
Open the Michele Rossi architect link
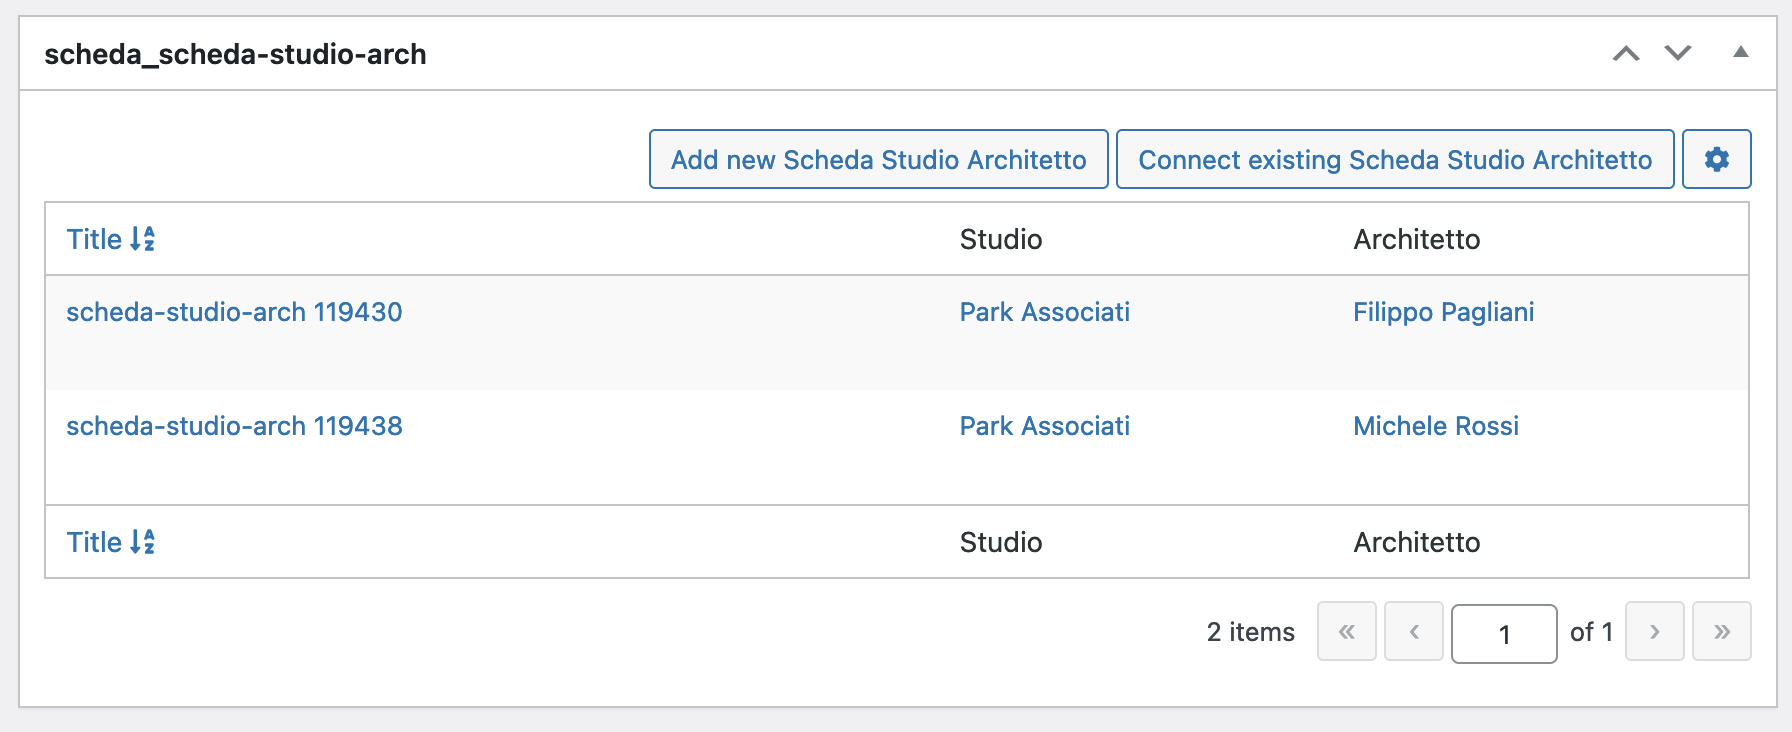(1436, 426)
